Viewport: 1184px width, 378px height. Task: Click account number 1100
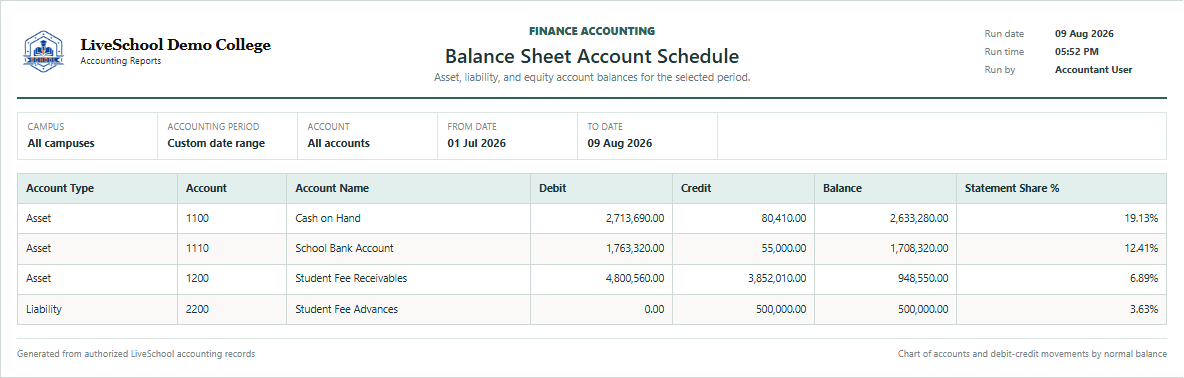(197, 219)
